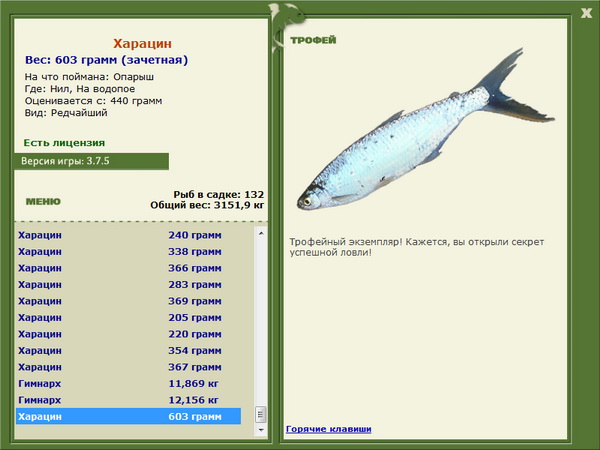Select the Харацин 338 грамм row
The height and width of the screenshot is (450, 600).
pos(129,252)
